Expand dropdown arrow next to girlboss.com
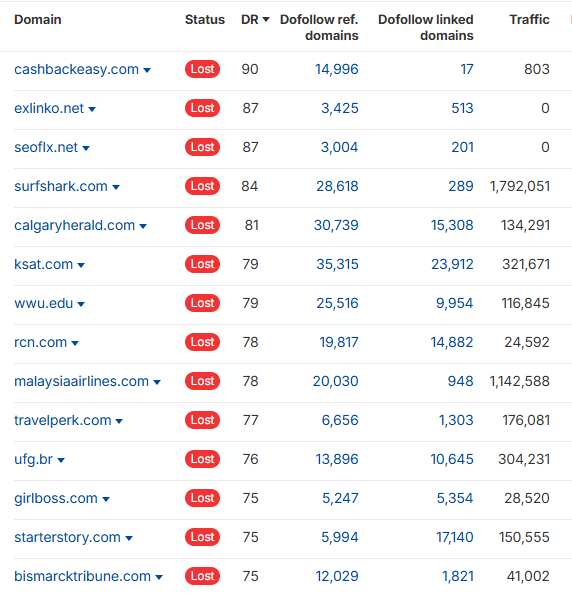 coord(106,500)
